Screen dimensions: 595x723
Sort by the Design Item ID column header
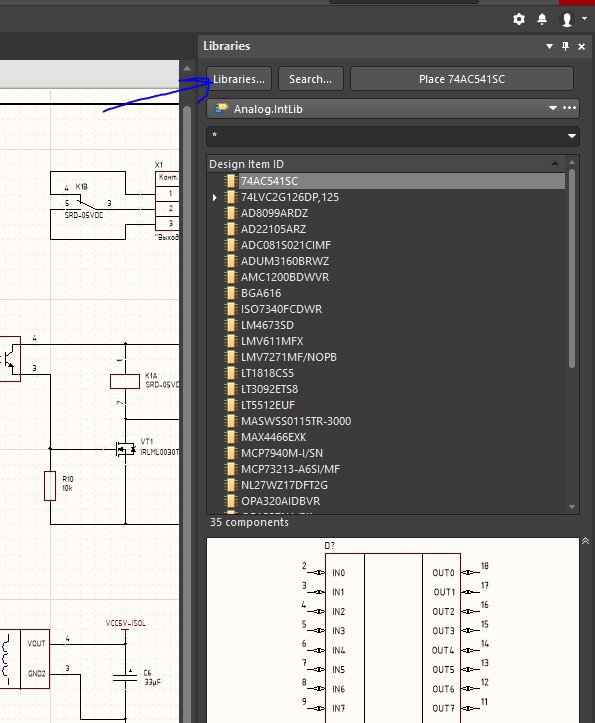tap(384, 164)
